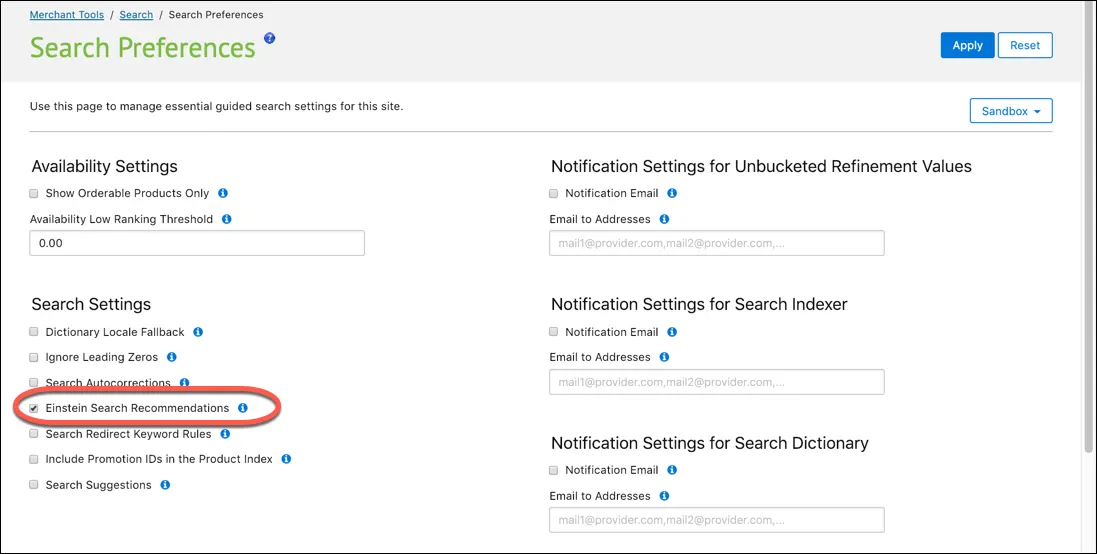Uncheck Einstein Search Recommendations
Viewport: 1097px width, 554px height.
click(x=34, y=409)
